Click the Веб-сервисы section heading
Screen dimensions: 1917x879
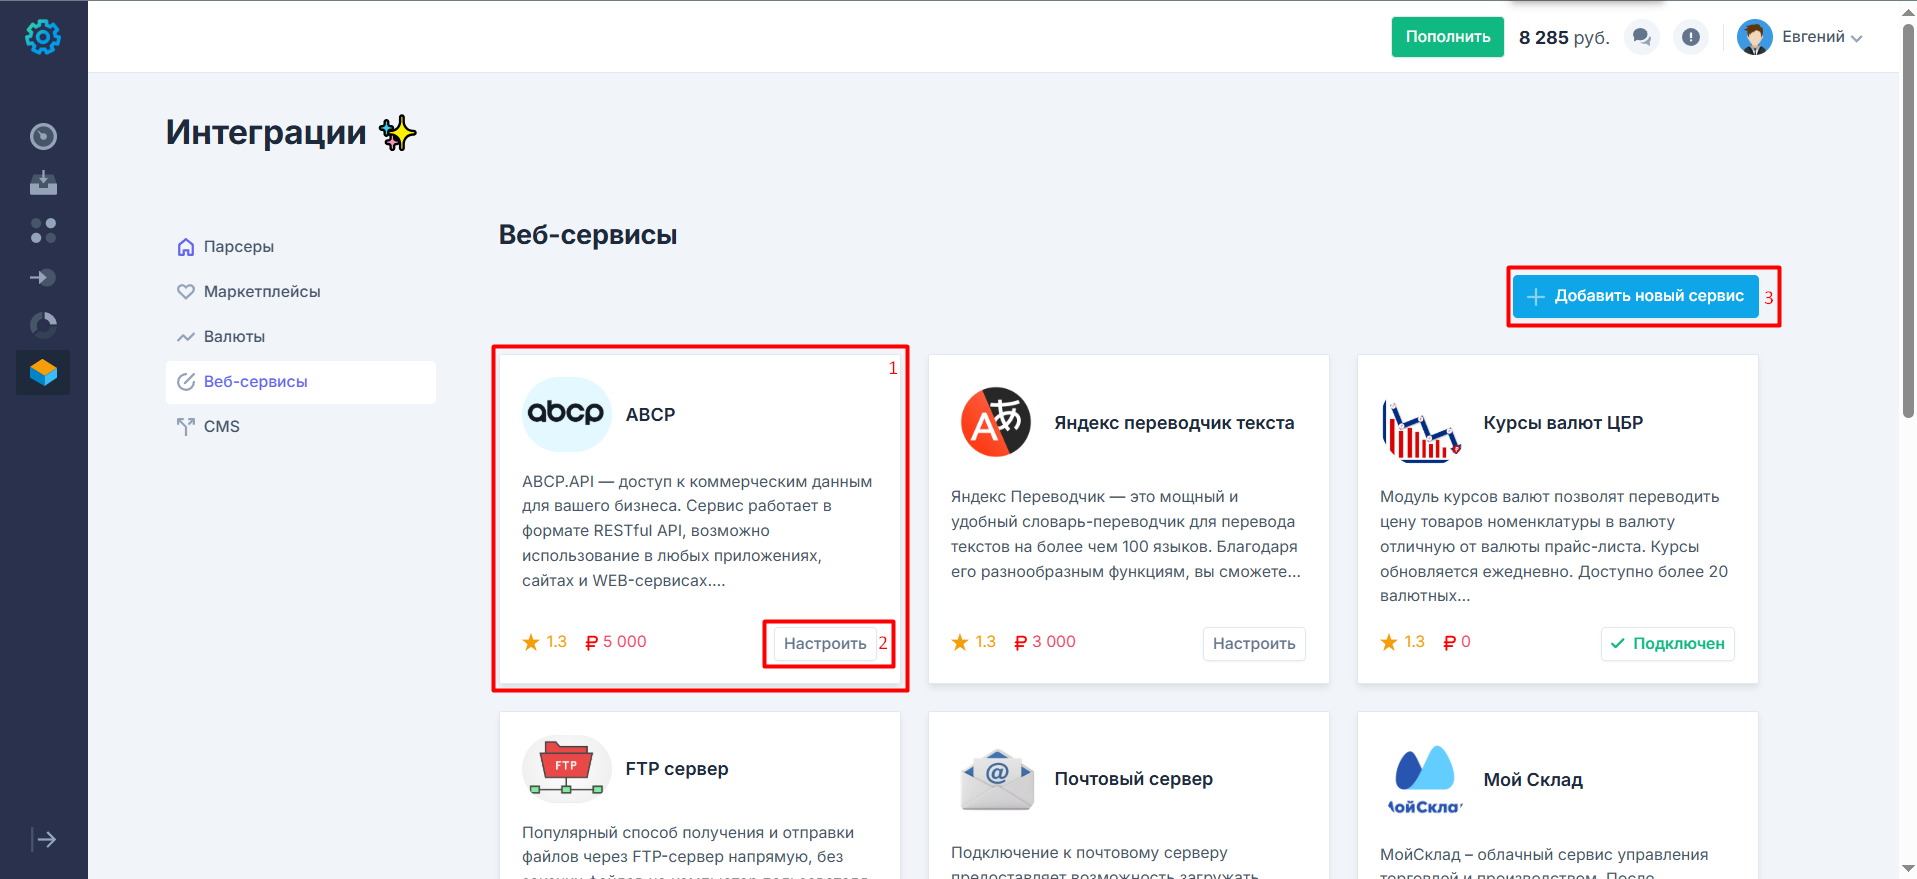click(x=588, y=235)
